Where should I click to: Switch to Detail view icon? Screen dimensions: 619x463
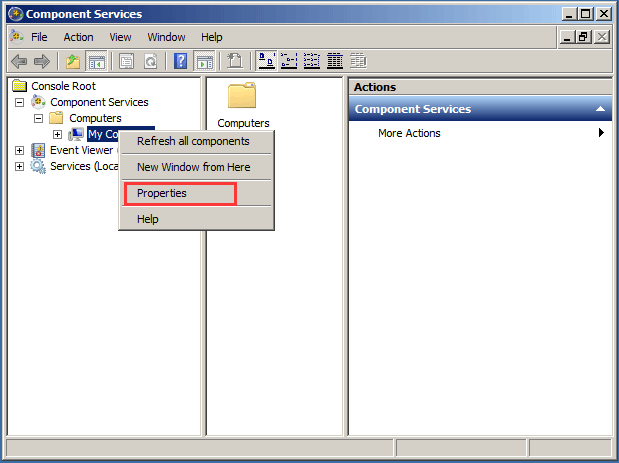[335, 61]
